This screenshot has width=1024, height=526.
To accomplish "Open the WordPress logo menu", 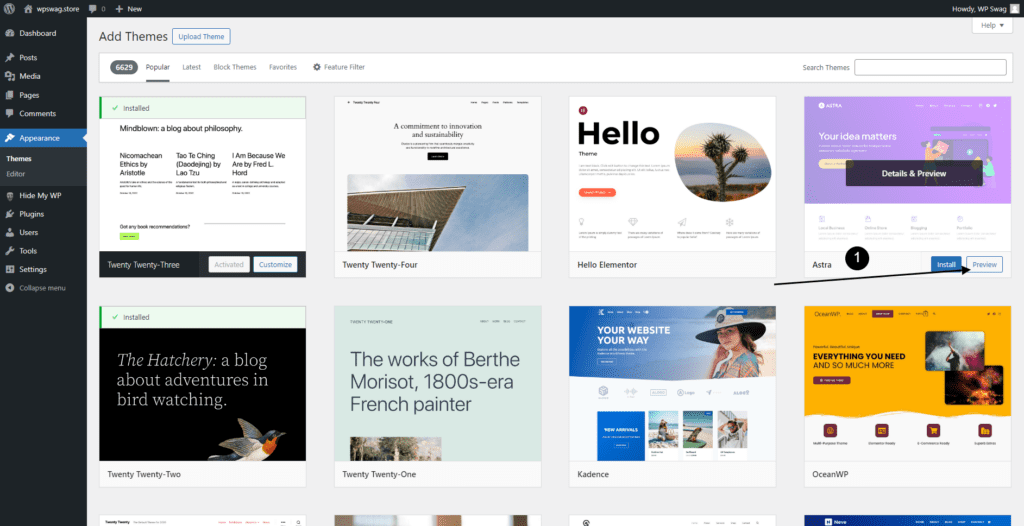I will tap(9, 8).
